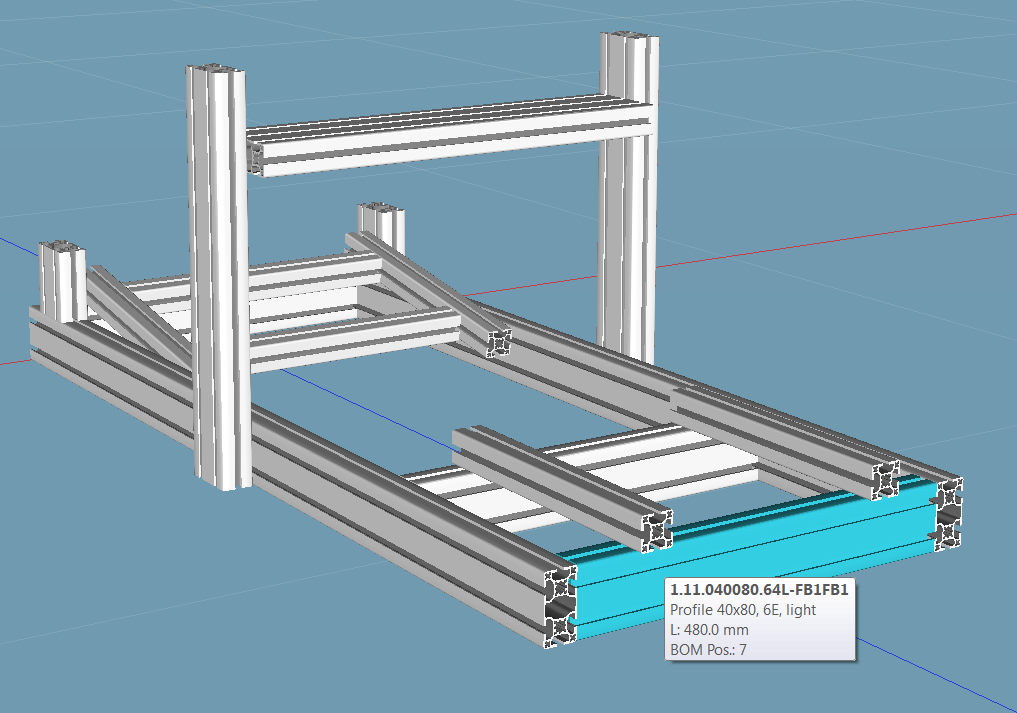Pick the end face of center short profile
The width and height of the screenshot is (1017, 713).
click(657, 531)
